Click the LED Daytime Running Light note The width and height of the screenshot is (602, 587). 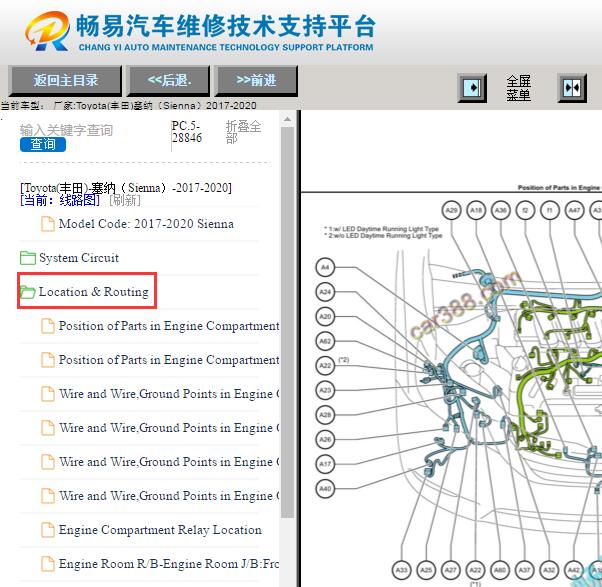[x=383, y=232]
